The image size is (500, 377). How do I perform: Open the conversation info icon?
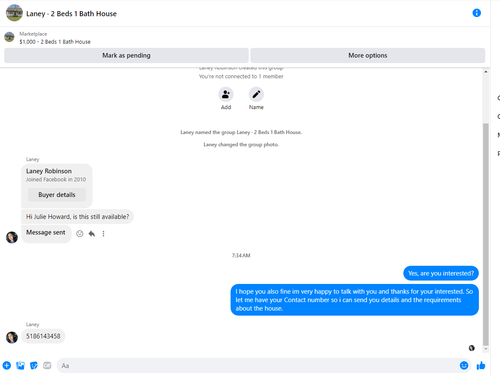click(476, 13)
